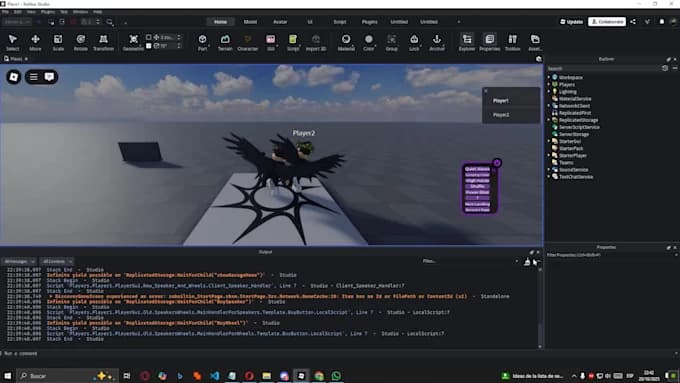This screenshot has height=383, width=680.
Task: Adjust the move increment stepper
Action: [179, 37]
